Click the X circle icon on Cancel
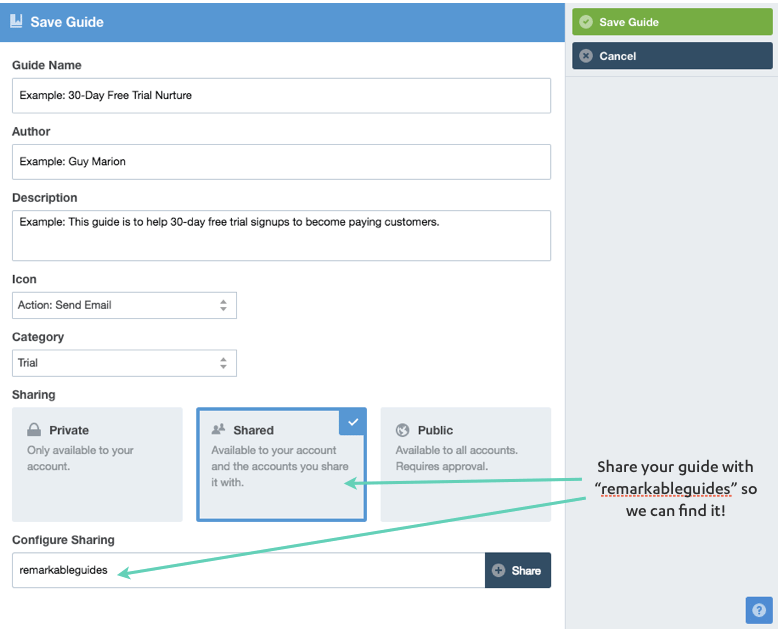Screen dimensions: 778x629 586,56
